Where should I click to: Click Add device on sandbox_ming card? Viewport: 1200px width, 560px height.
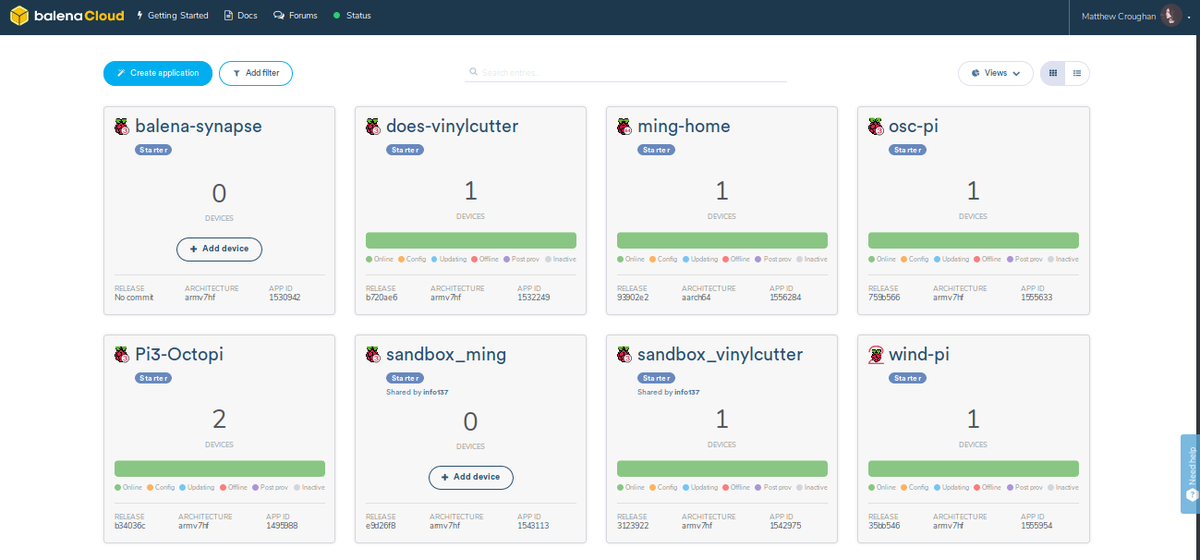pyautogui.click(x=471, y=477)
